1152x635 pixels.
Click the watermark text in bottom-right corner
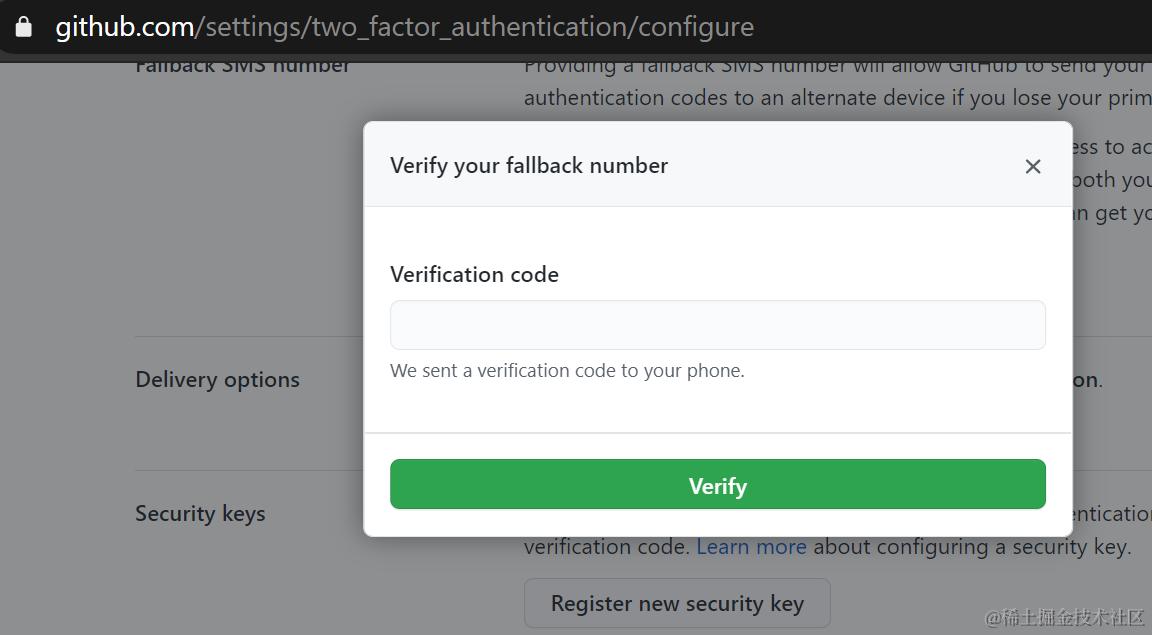(x=1063, y=616)
